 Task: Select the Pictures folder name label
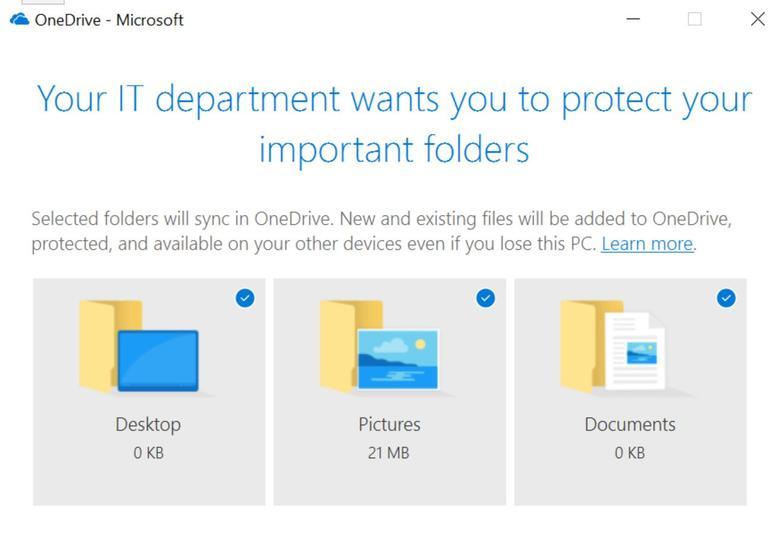click(389, 424)
